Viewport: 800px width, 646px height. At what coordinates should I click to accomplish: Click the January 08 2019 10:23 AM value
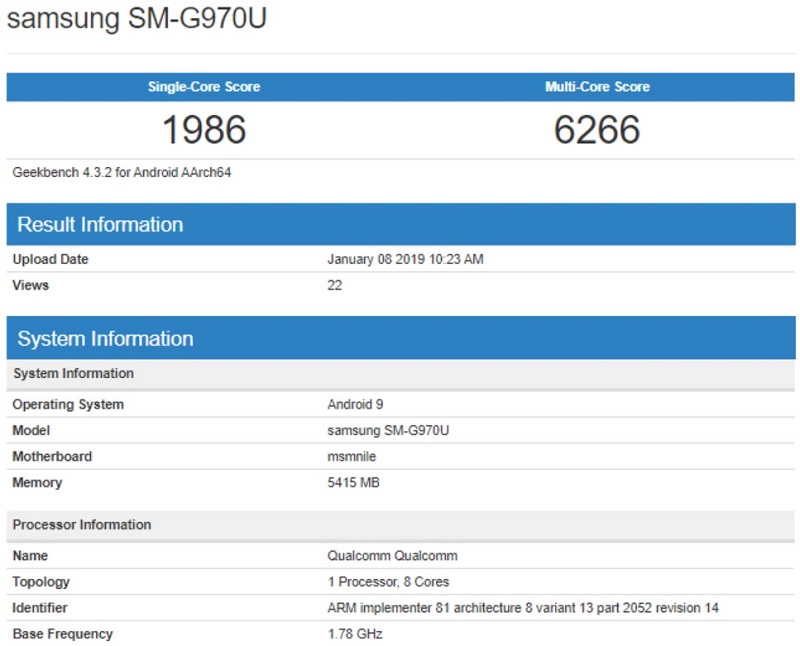406,259
